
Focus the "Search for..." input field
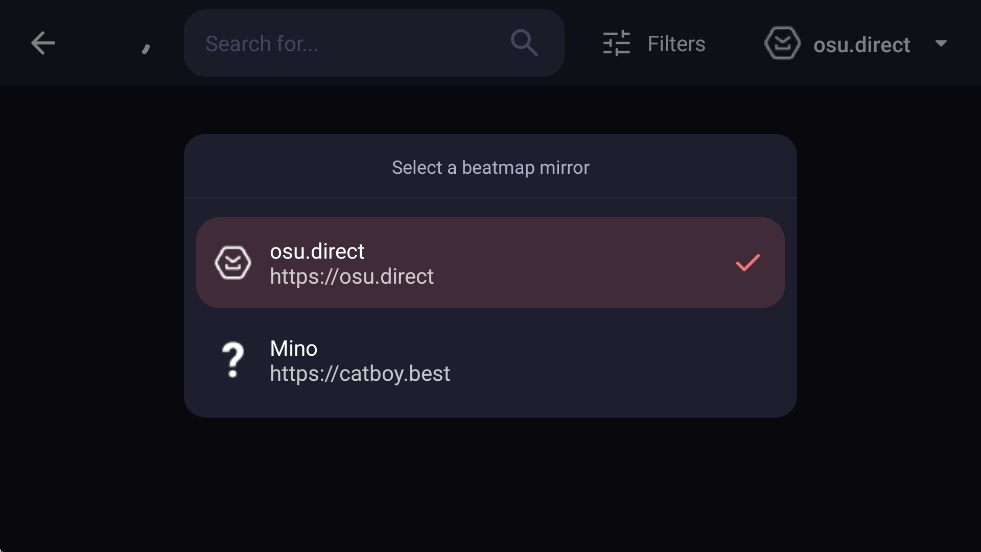click(x=350, y=44)
